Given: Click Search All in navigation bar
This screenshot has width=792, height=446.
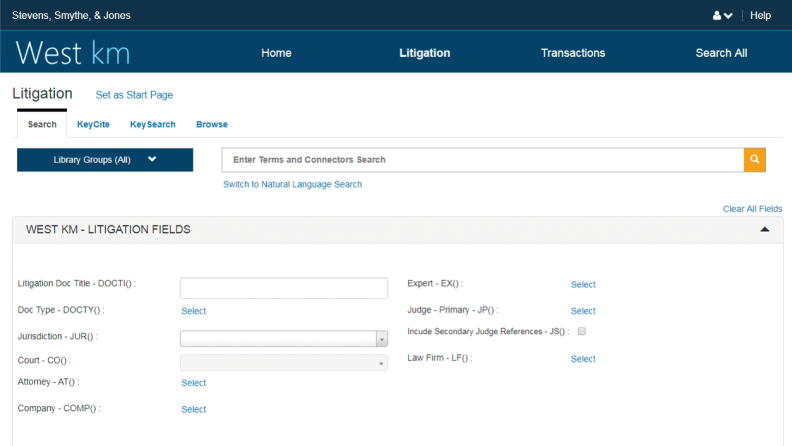Looking at the screenshot, I should point(721,53).
